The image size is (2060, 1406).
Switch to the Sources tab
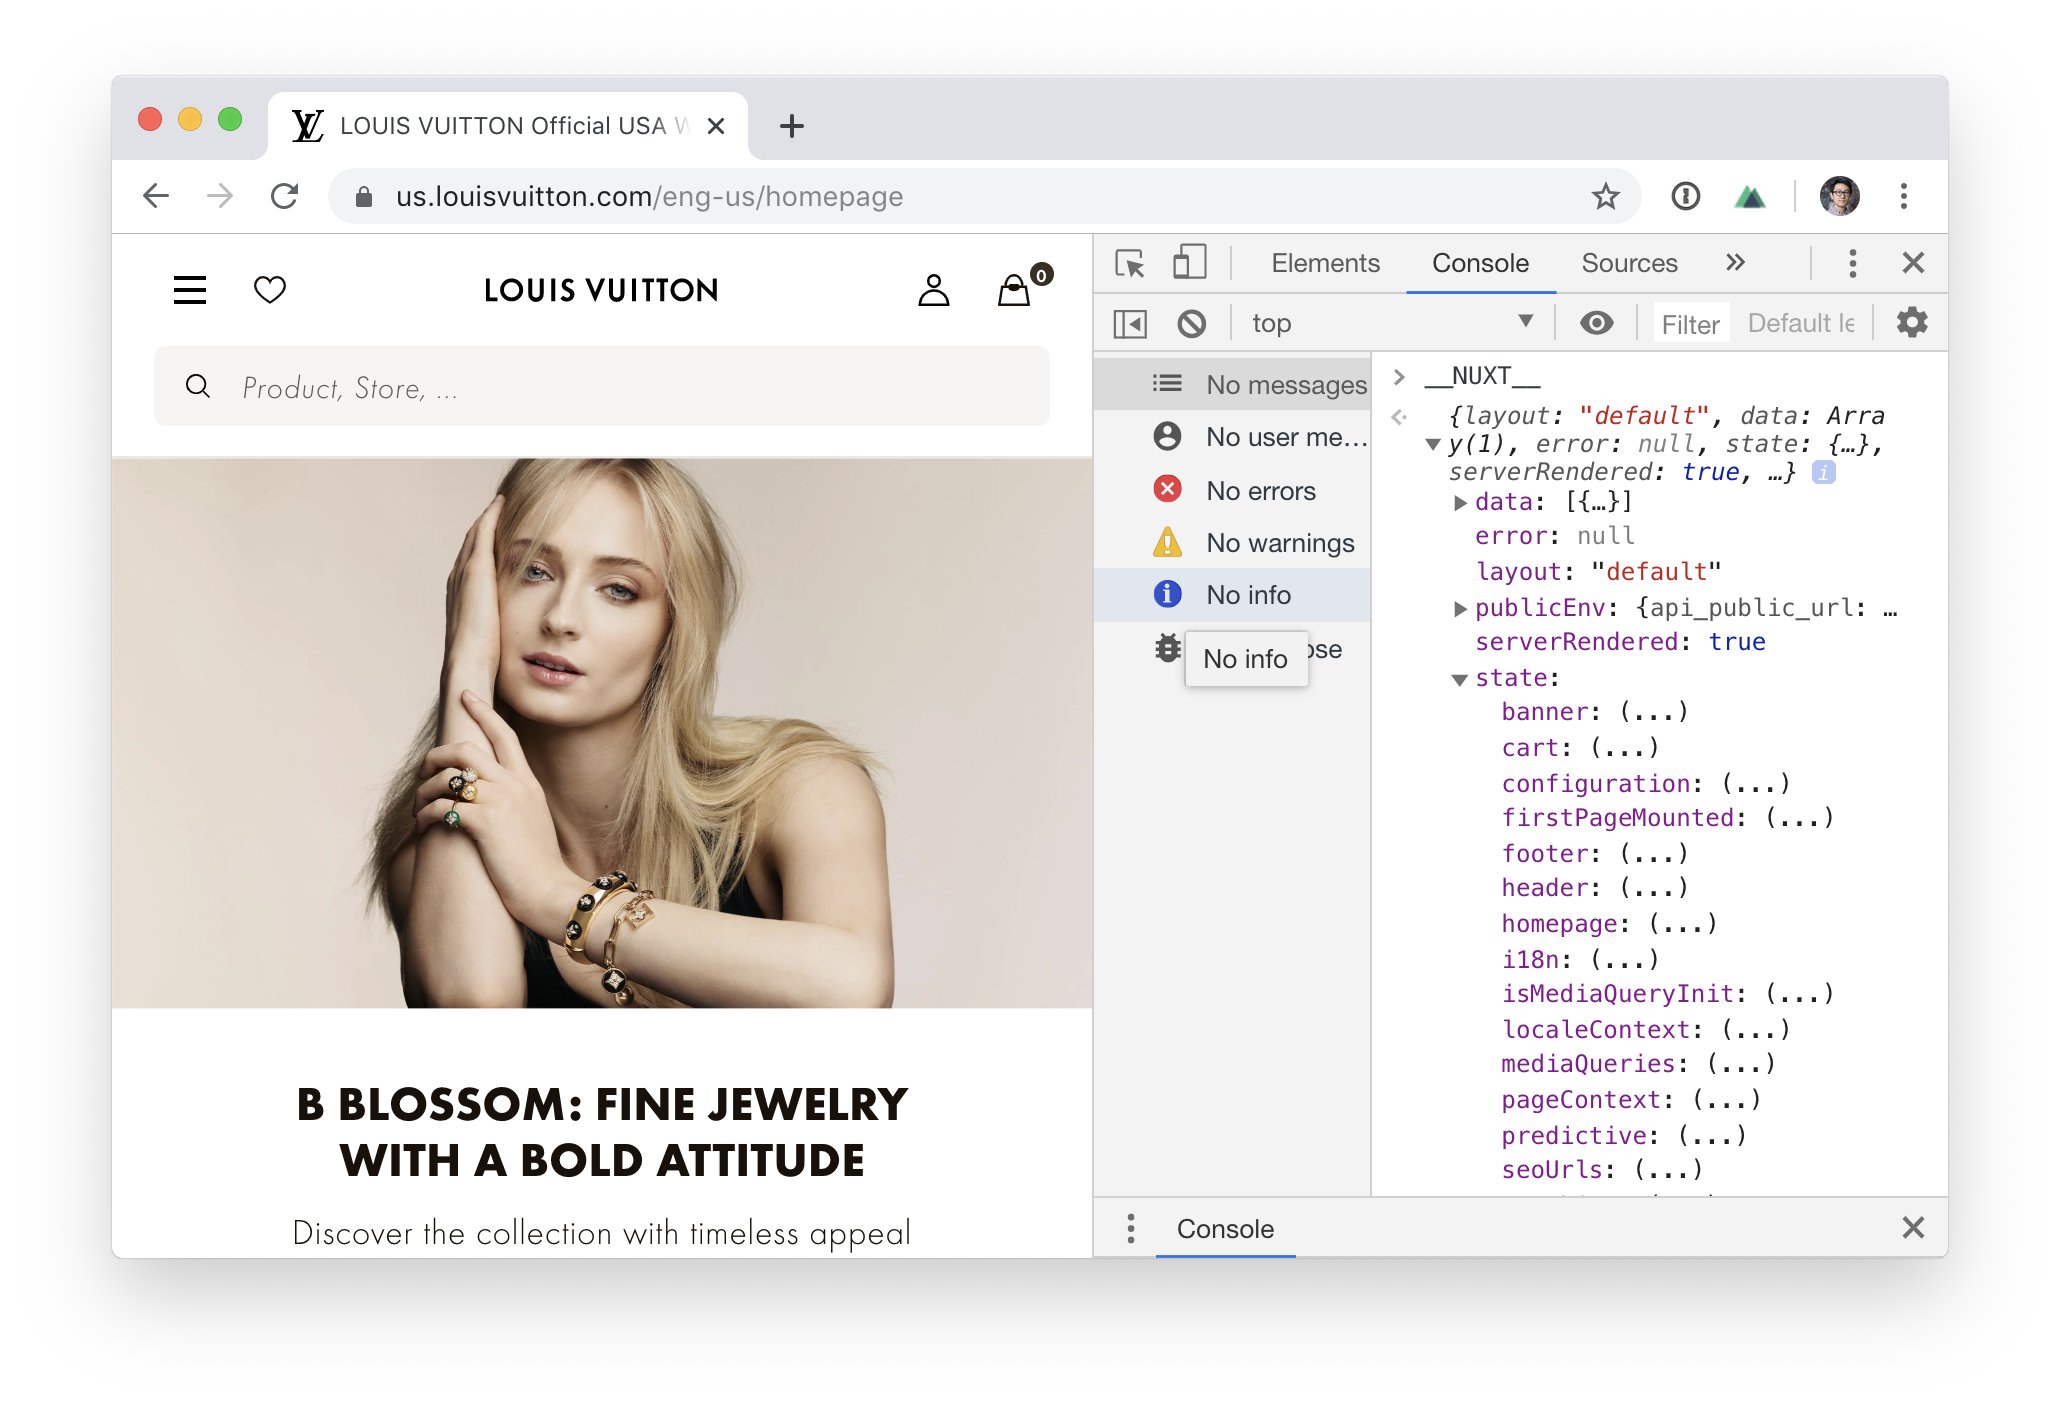click(1629, 263)
